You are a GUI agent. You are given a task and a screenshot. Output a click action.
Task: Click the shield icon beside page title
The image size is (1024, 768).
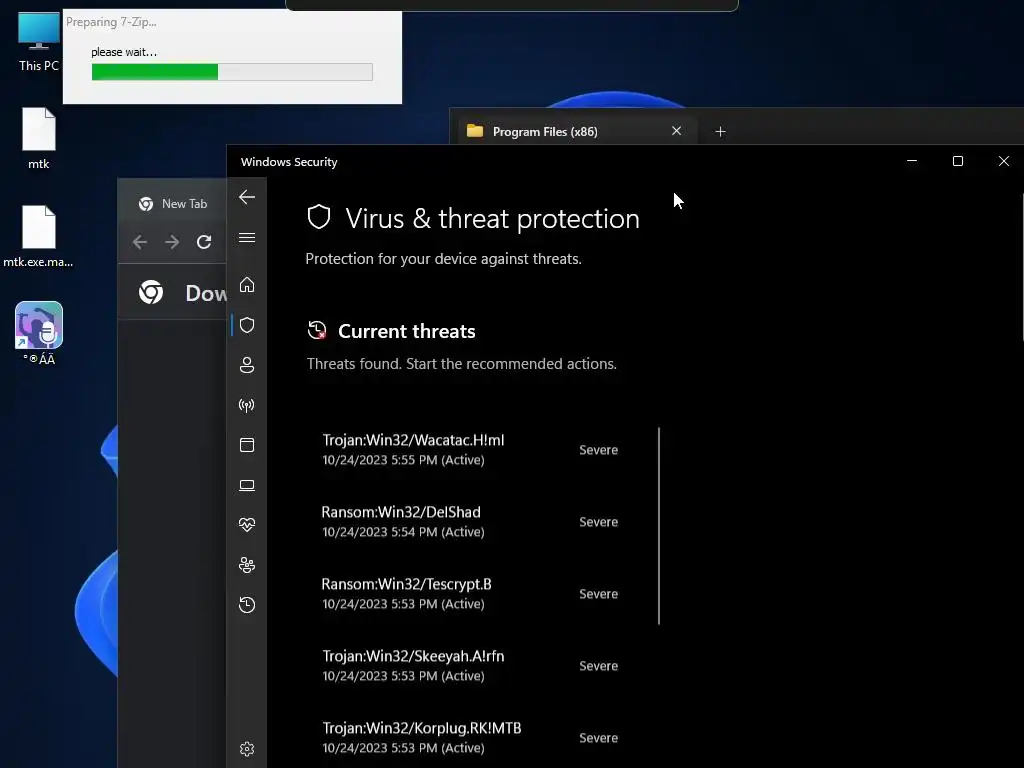pos(319,217)
